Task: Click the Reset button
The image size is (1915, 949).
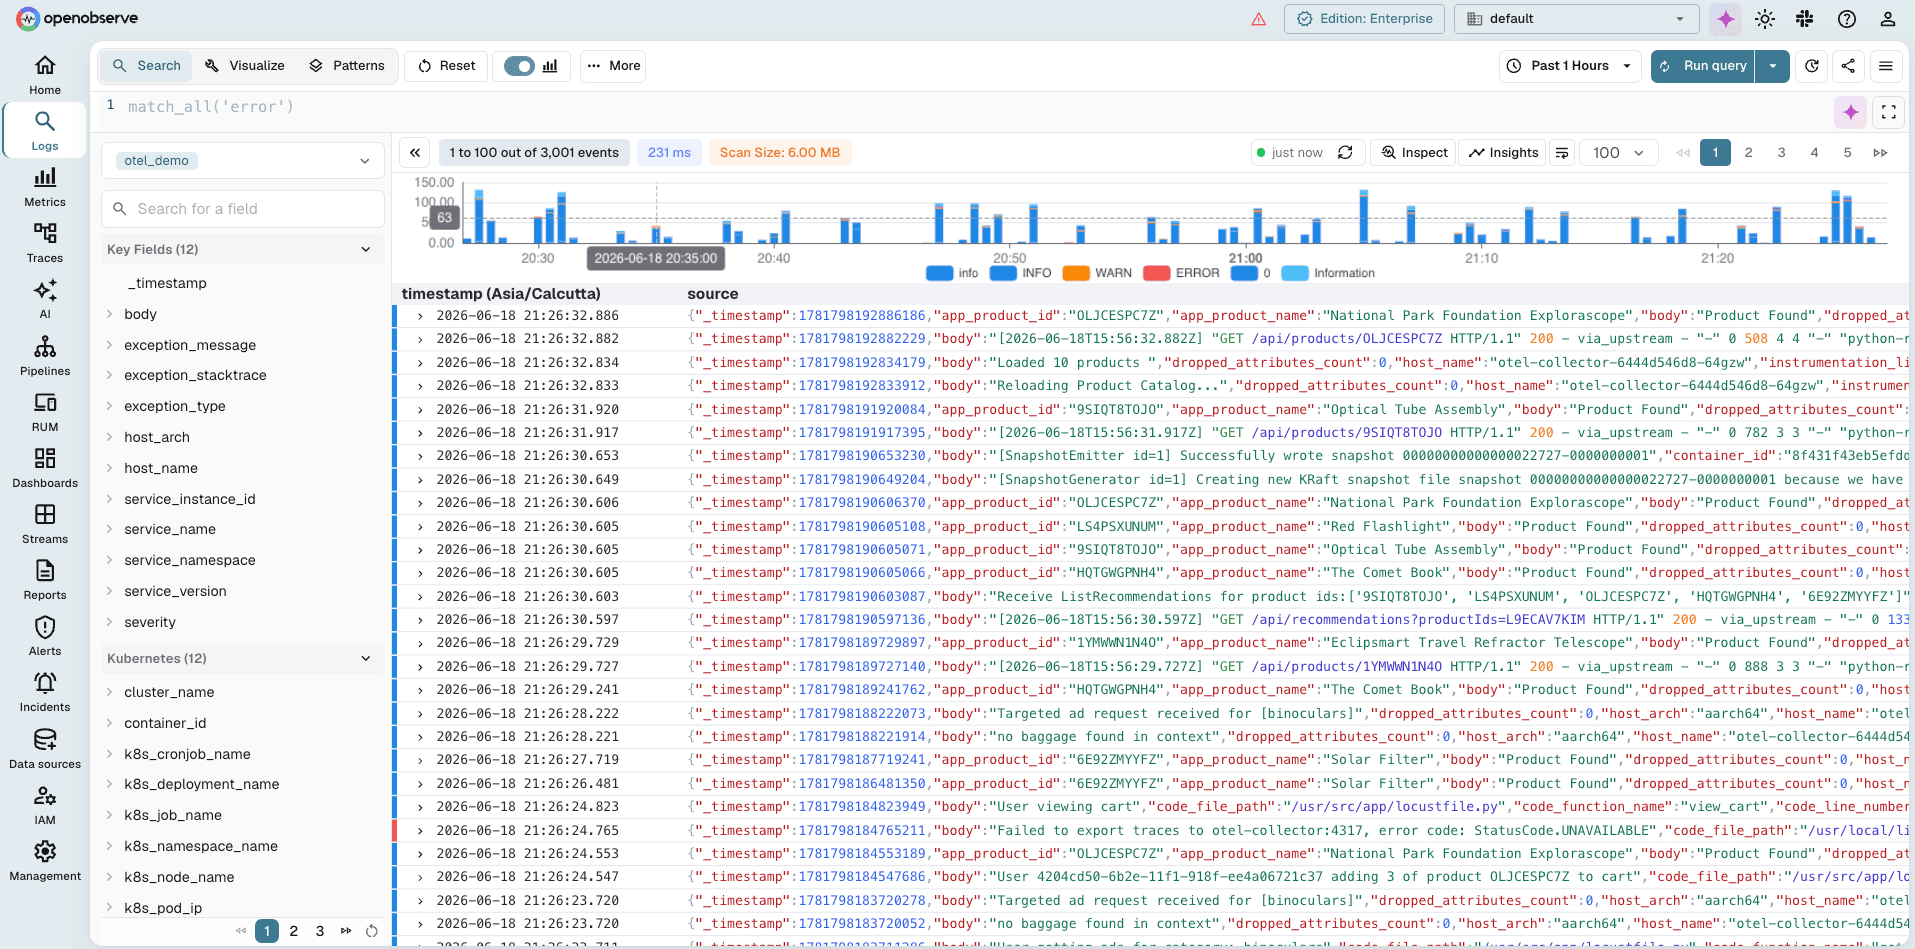Action: 447,66
